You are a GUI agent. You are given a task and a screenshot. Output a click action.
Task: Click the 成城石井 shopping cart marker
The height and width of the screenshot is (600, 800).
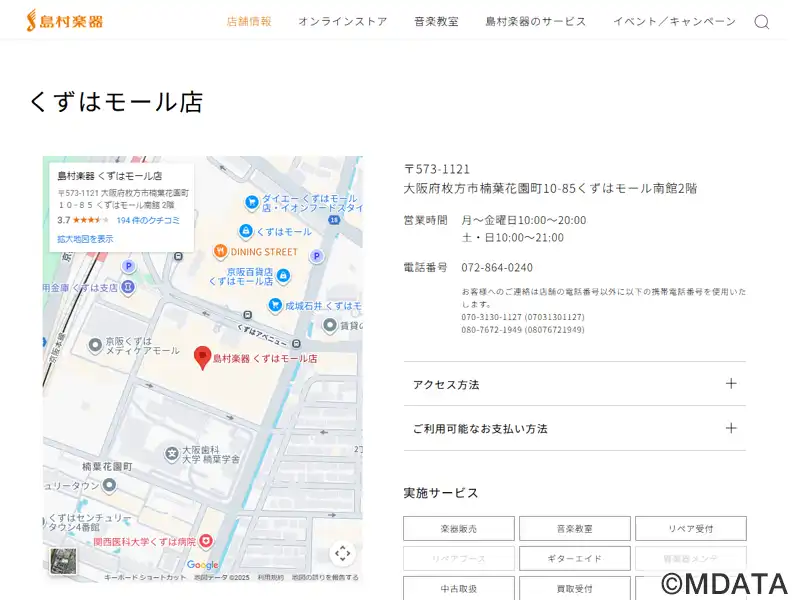click(x=274, y=305)
